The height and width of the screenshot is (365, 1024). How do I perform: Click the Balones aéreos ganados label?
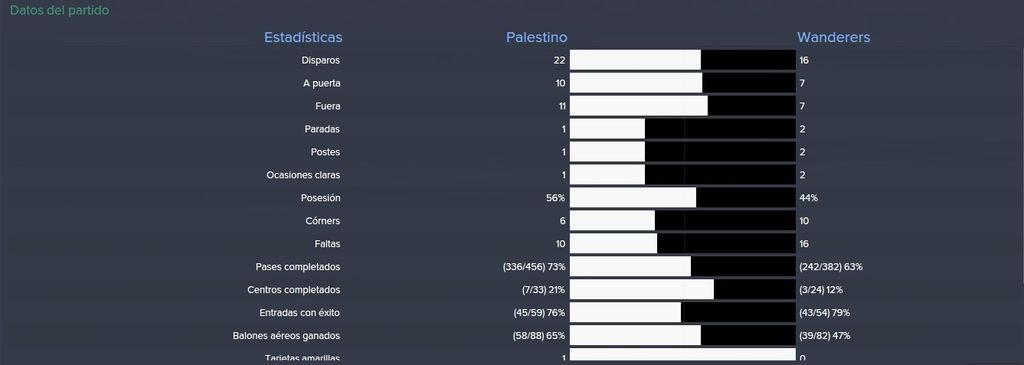[287, 336]
